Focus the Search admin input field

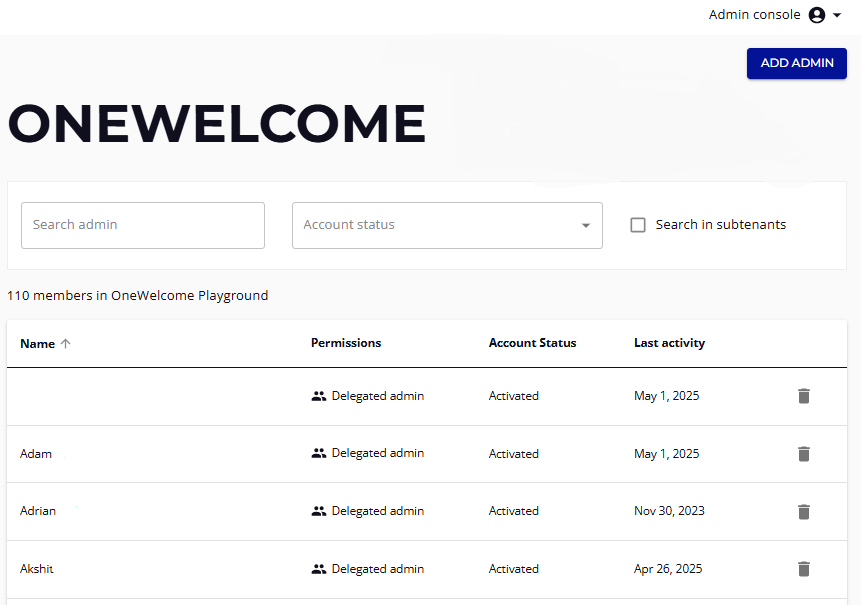click(143, 225)
